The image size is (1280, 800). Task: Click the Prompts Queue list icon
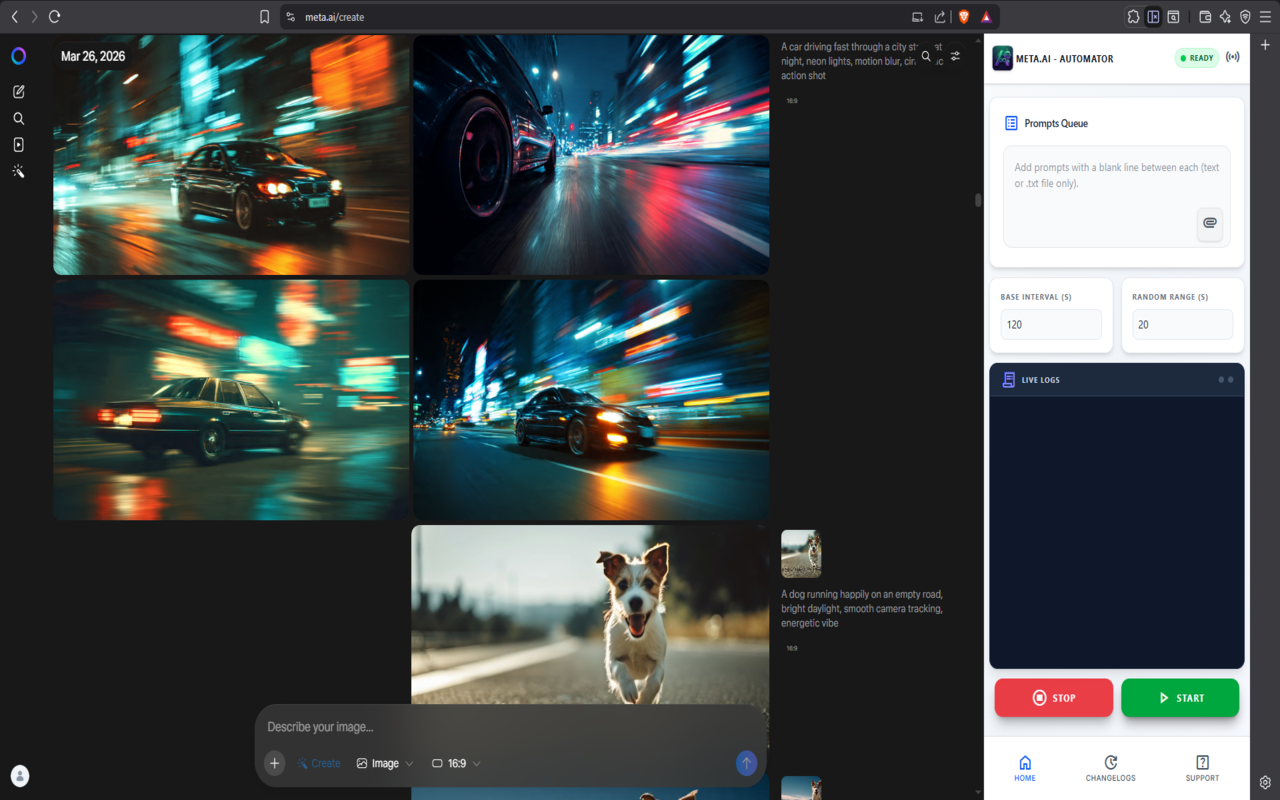click(1011, 123)
